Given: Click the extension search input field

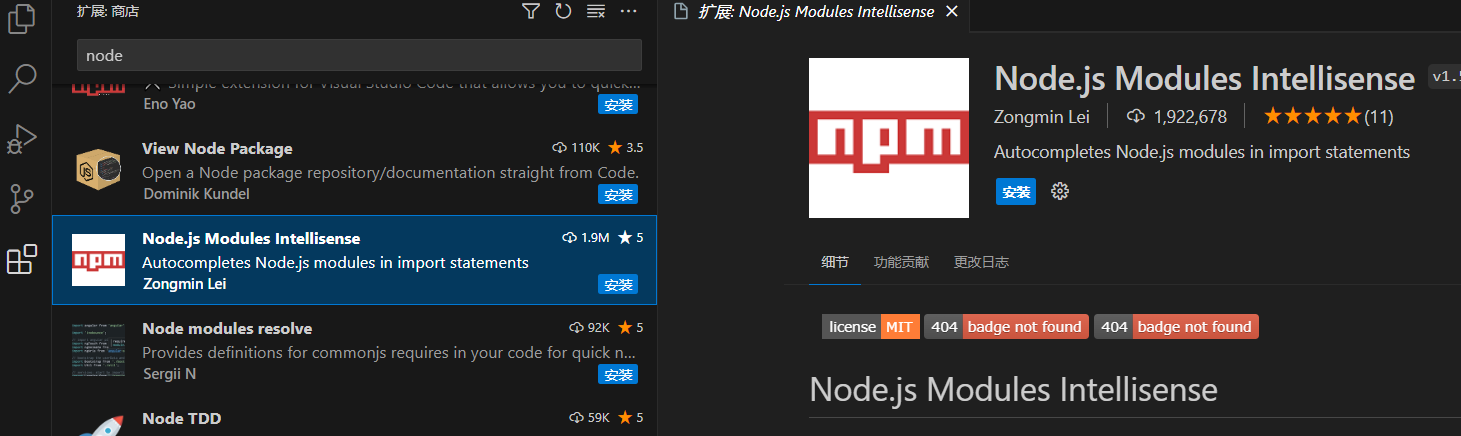Looking at the screenshot, I should pyautogui.click(x=359, y=55).
